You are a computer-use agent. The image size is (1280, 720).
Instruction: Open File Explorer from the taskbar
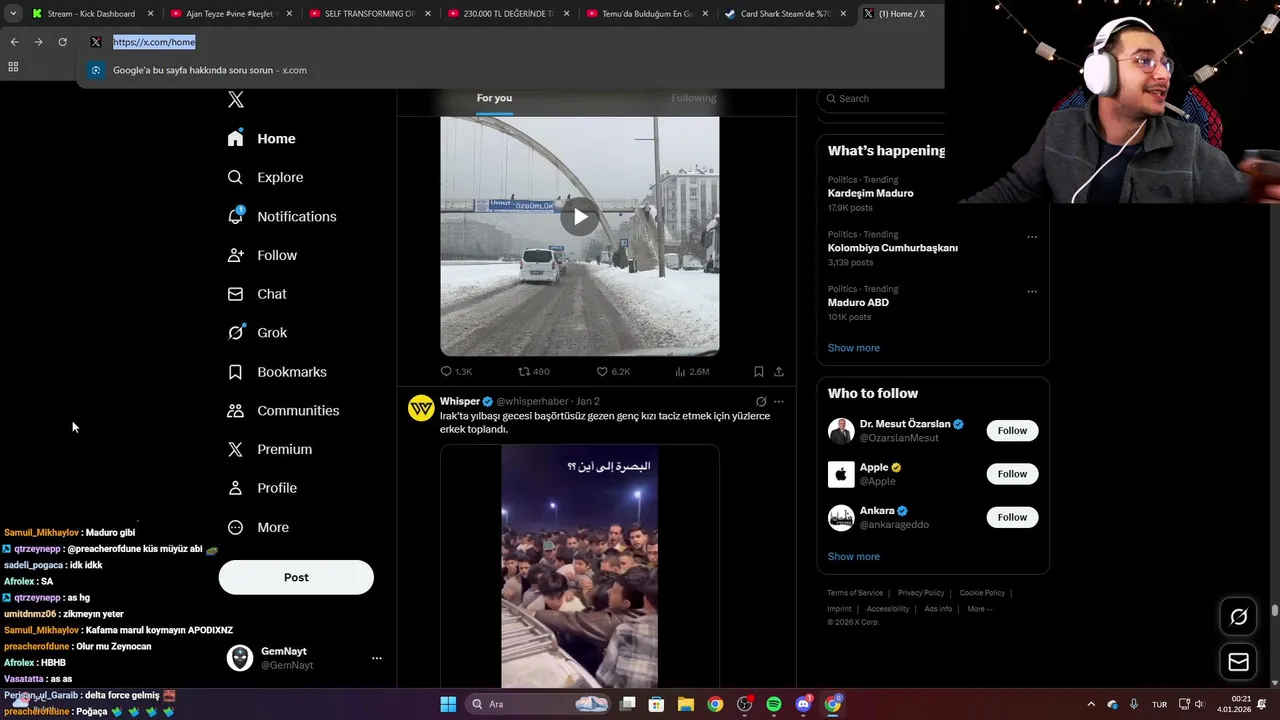click(x=686, y=704)
